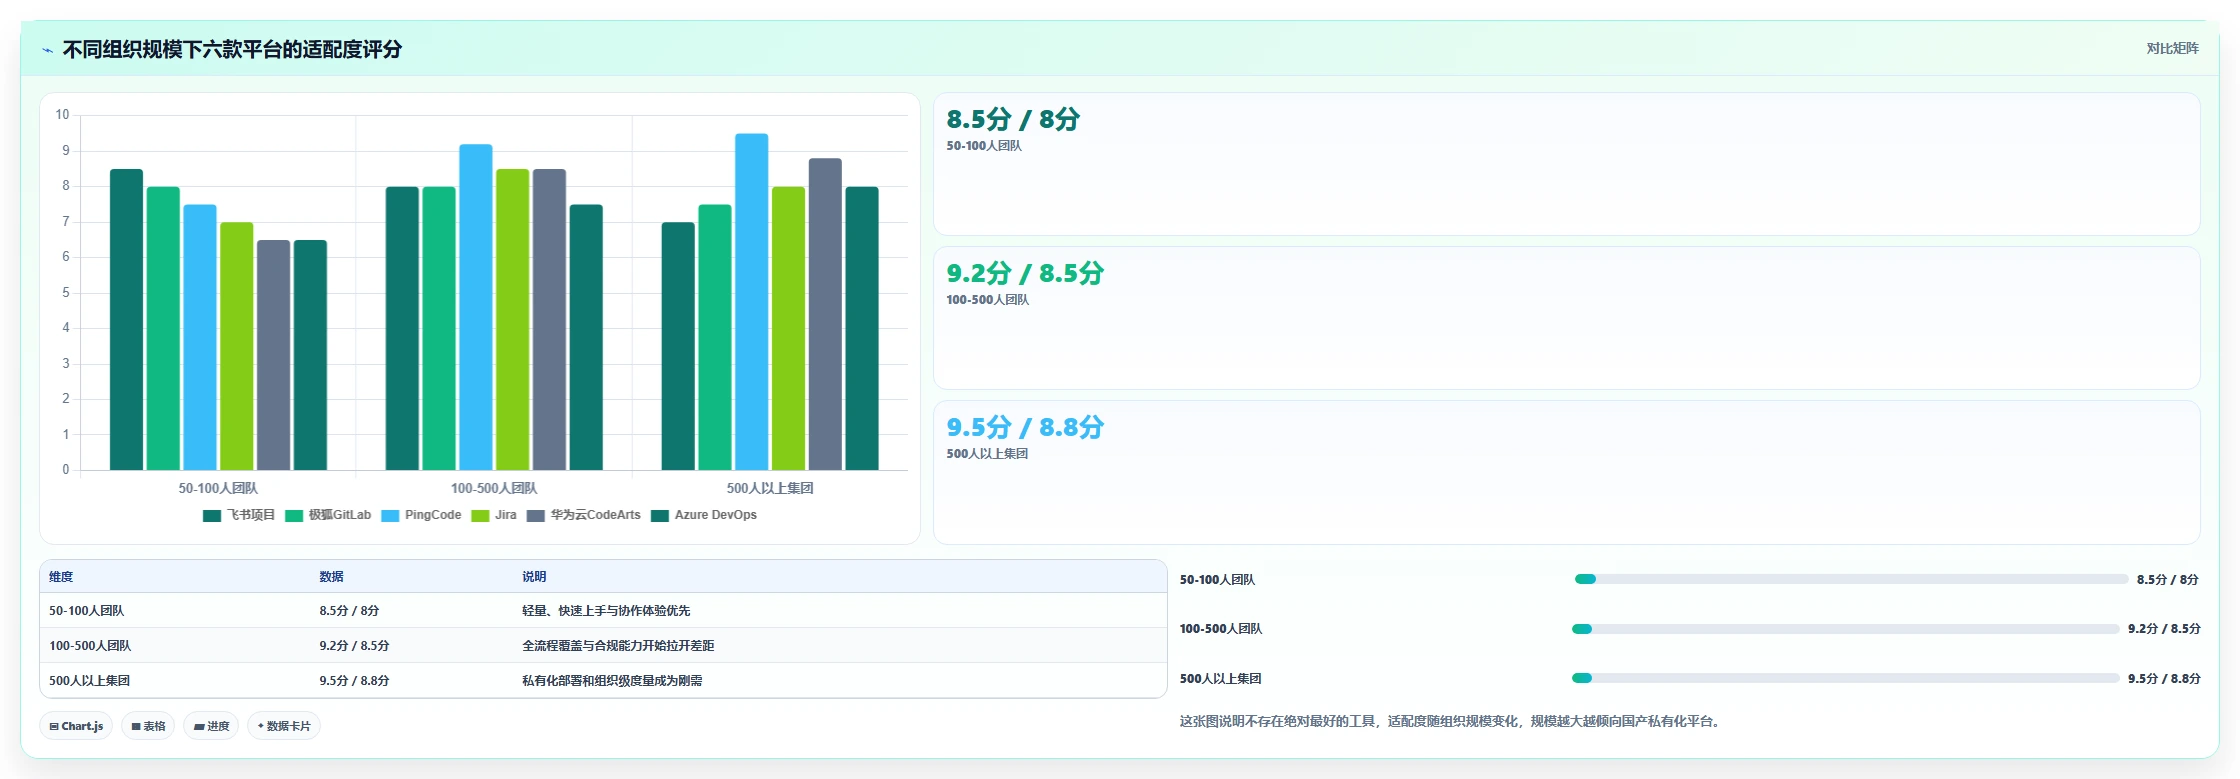This screenshot has width=2240, height=779.
Task: Toggle the Jira legend entry
Action: (x=494, y=515)
